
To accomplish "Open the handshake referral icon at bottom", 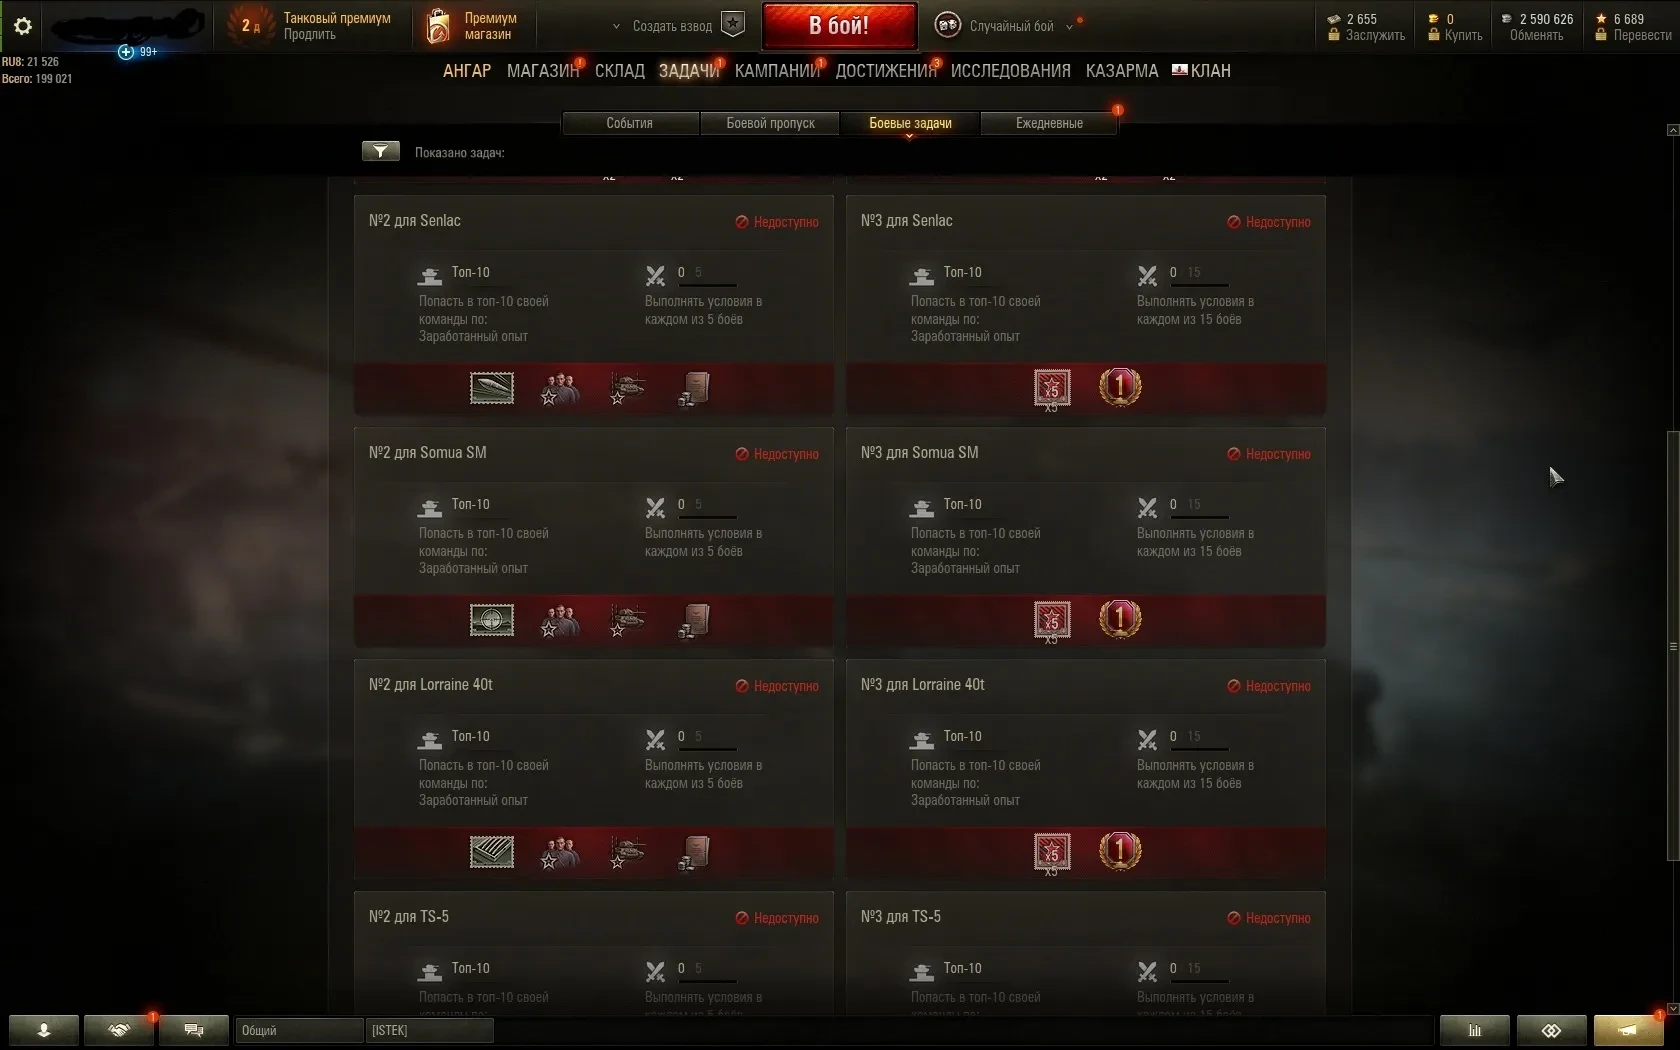I will (x=119, y=1030).
